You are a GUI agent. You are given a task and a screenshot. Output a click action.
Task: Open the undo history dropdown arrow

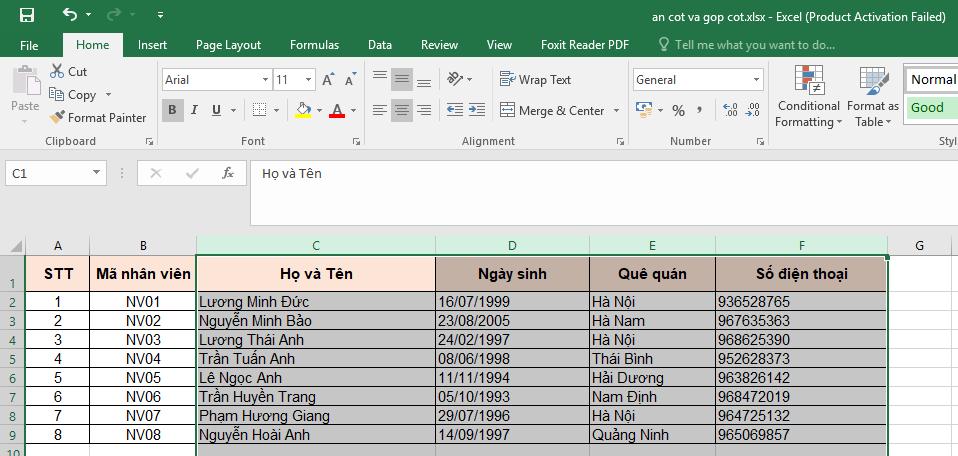[89, 15]
